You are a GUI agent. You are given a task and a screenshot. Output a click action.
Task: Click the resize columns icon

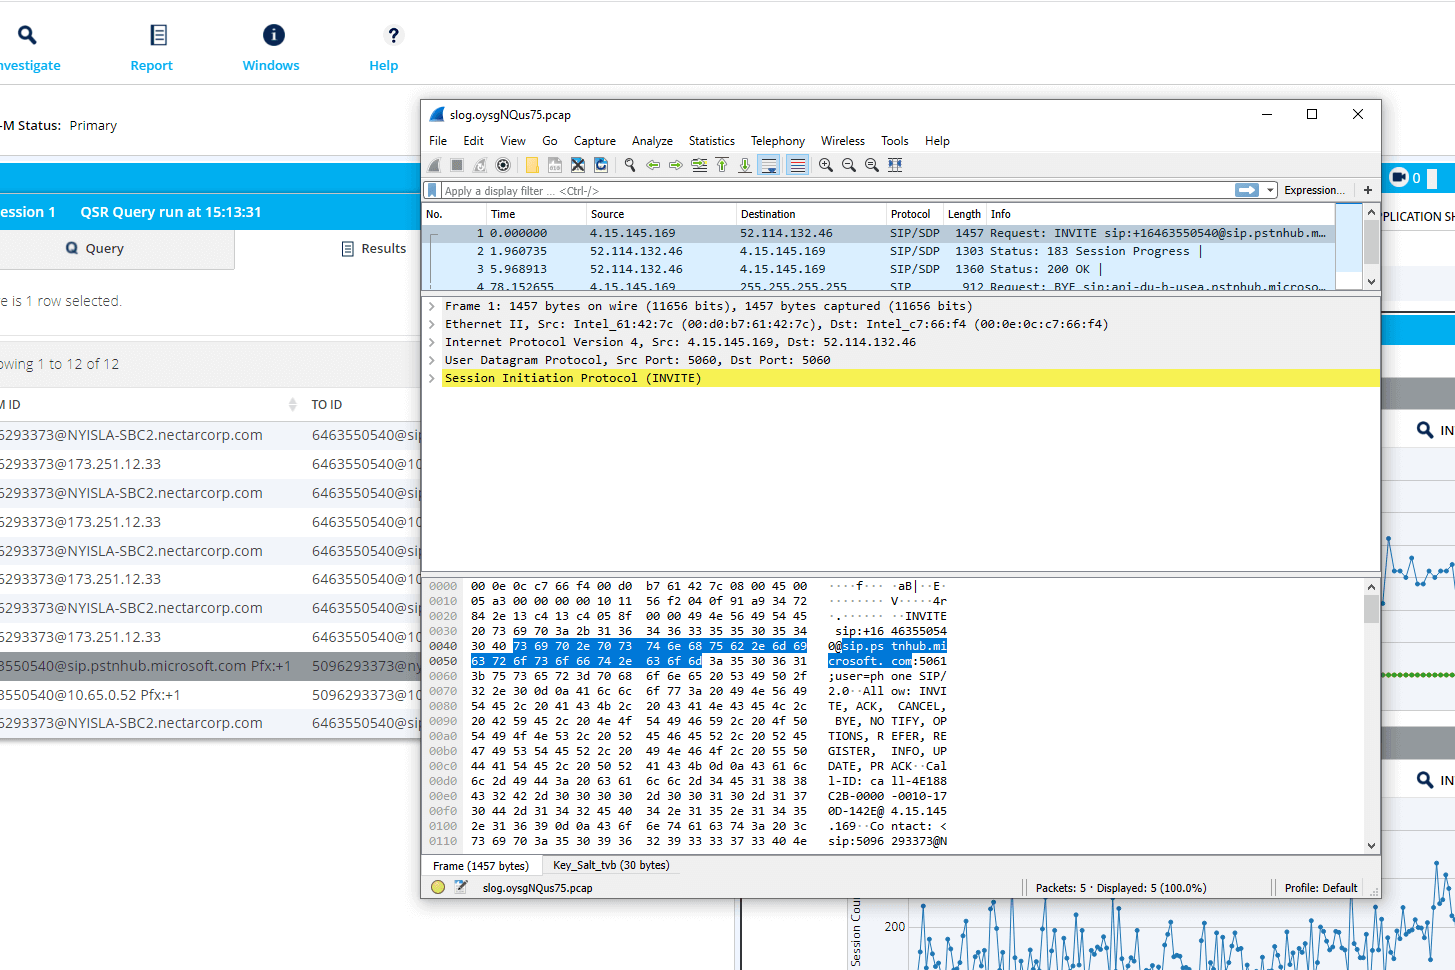[895, 165]
